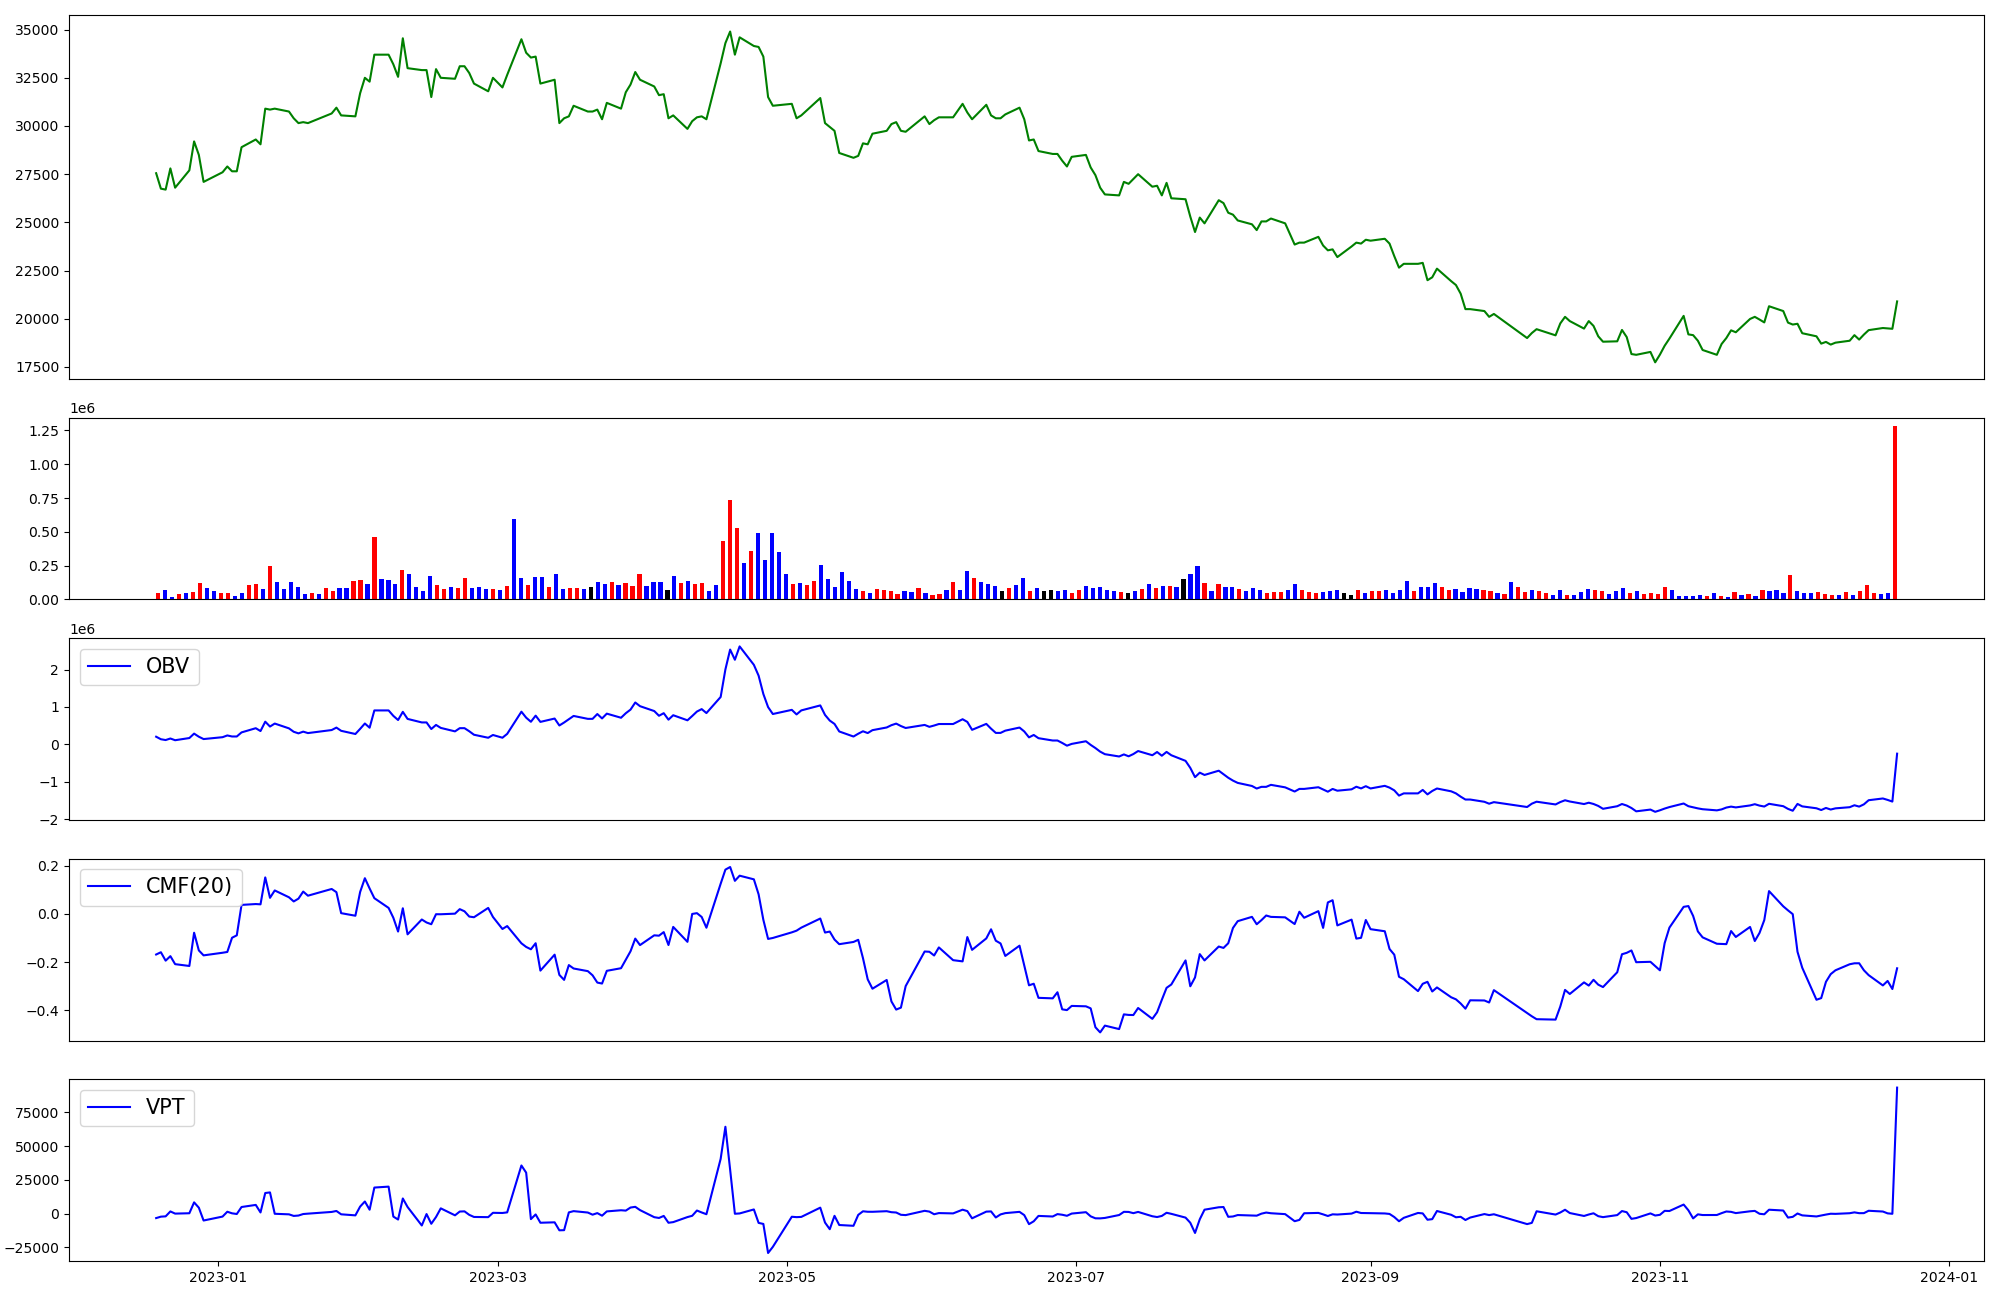
Task: Select the 2023-07 date tick label
Action: tap(1076, 1277)
